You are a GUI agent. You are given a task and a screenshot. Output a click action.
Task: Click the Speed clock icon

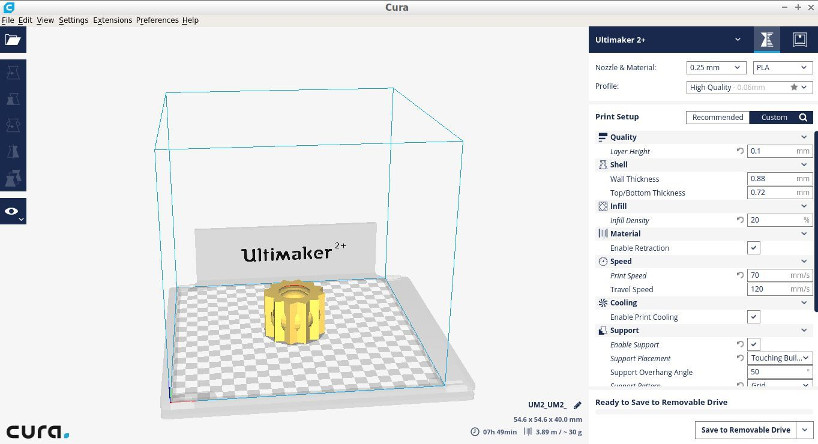pyautogui.click(x=603, y=261)
